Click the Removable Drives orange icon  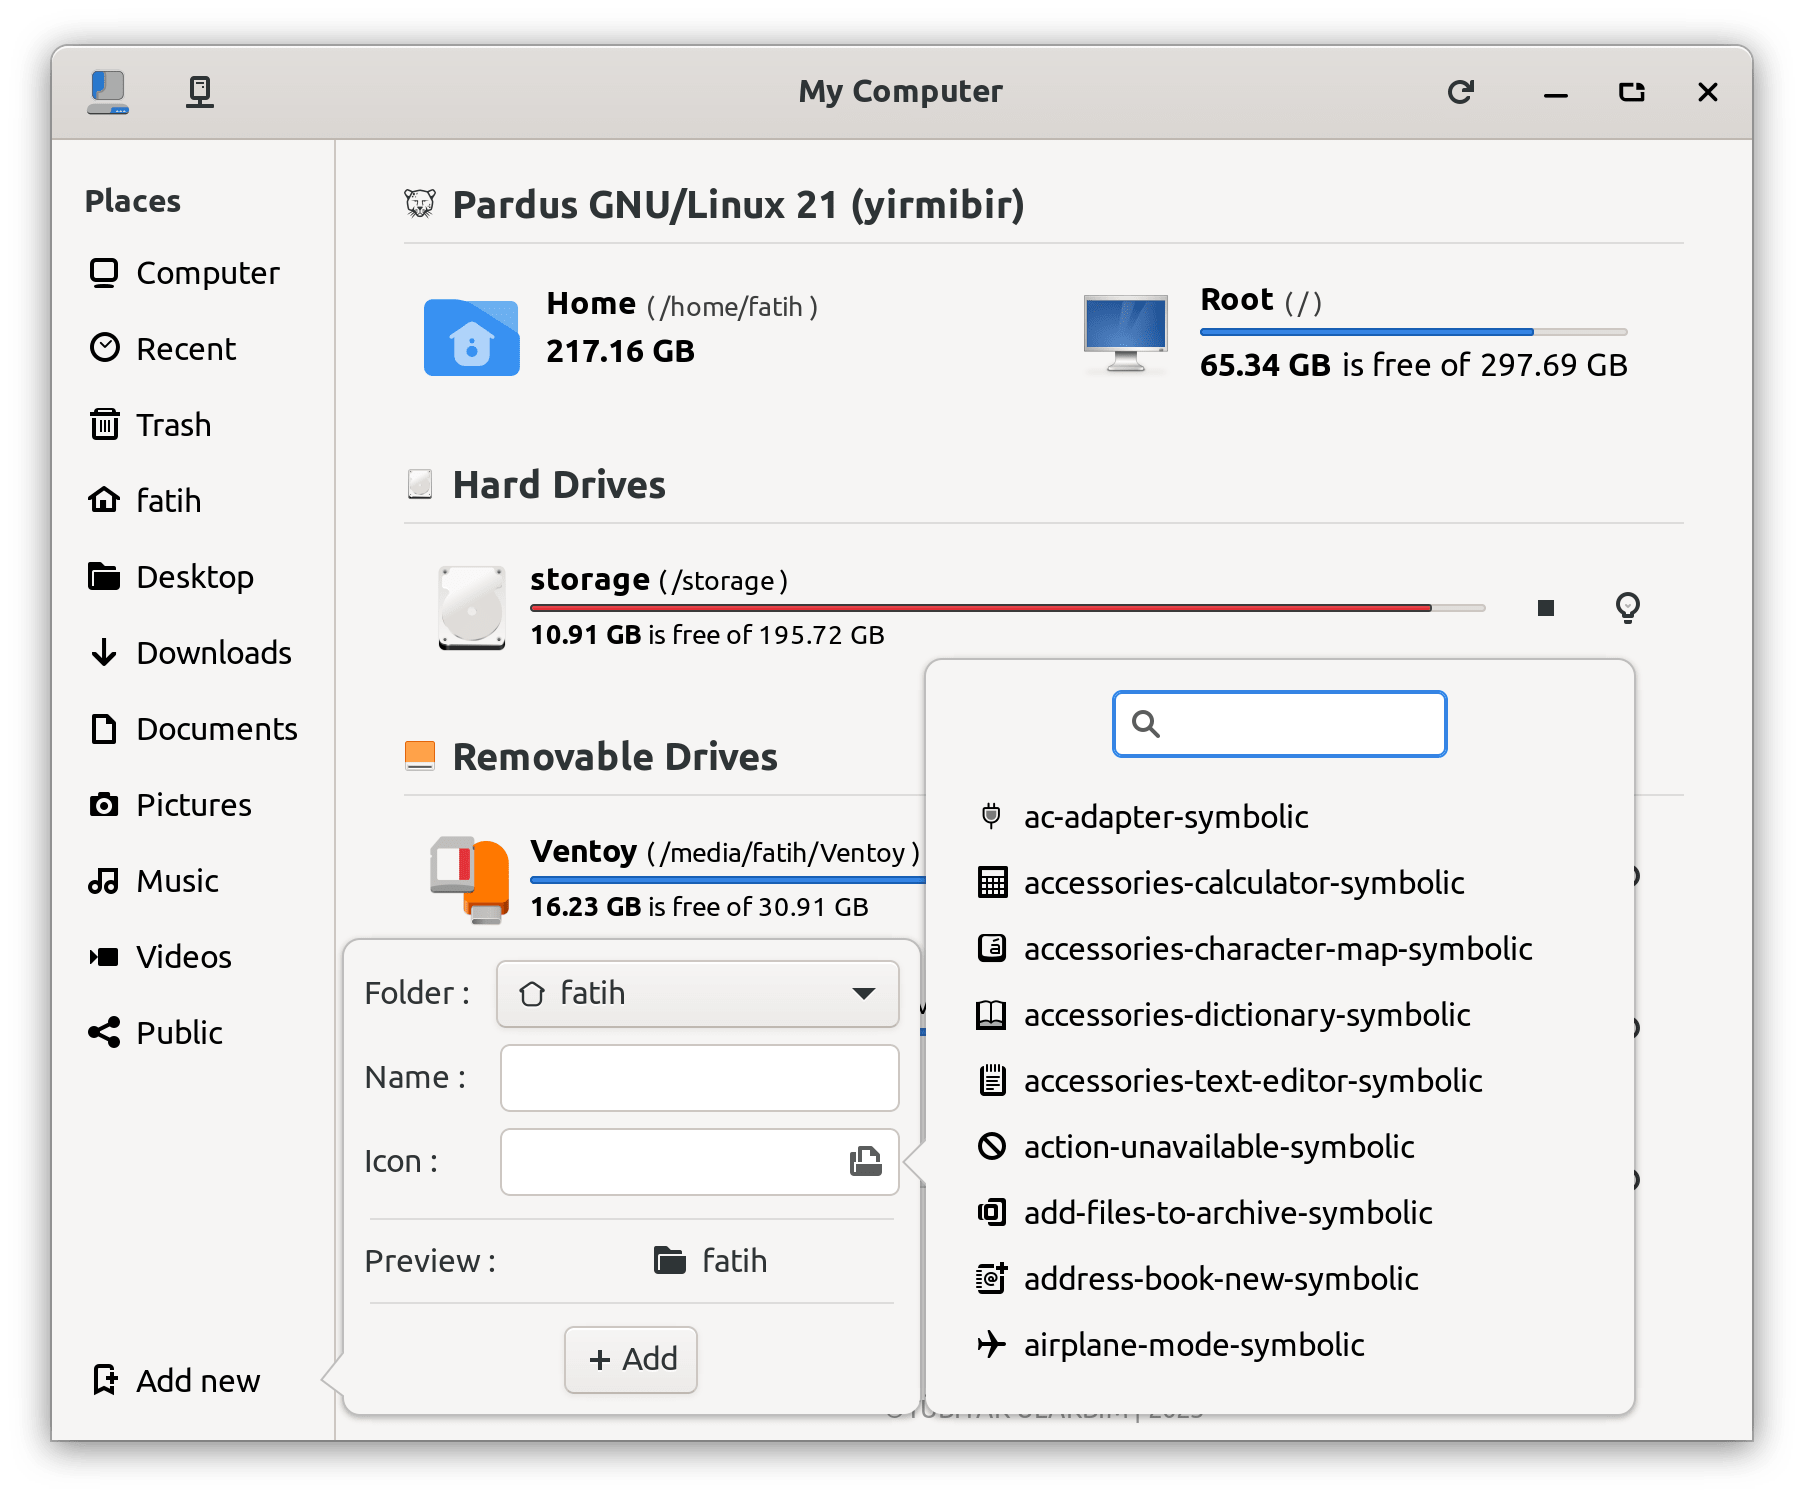(420, 756)
